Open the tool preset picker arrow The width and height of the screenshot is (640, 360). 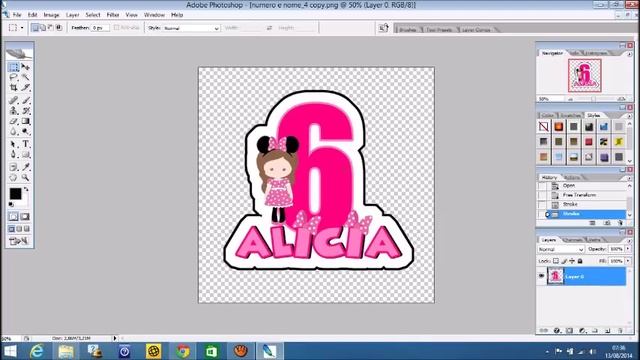[x=22, y=28]
